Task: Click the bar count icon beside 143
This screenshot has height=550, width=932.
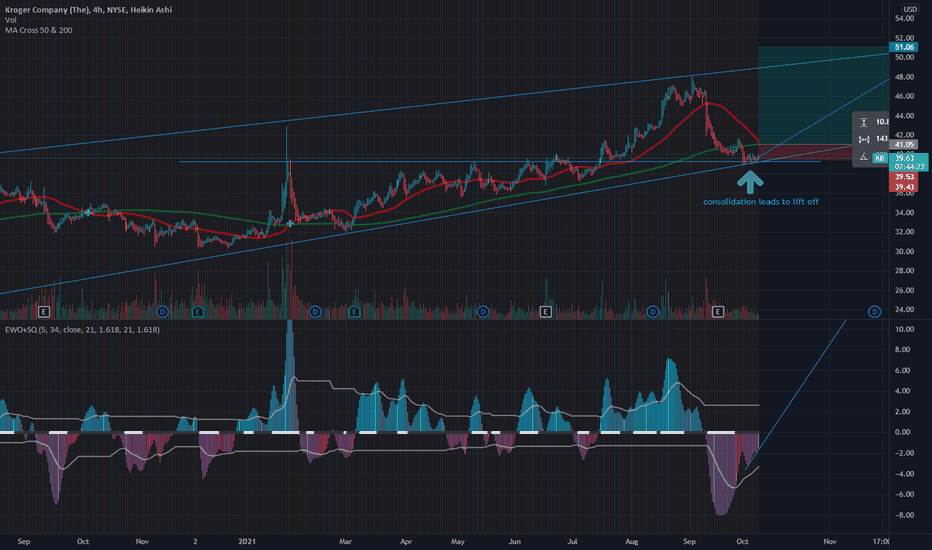Action: pos(864,139)
